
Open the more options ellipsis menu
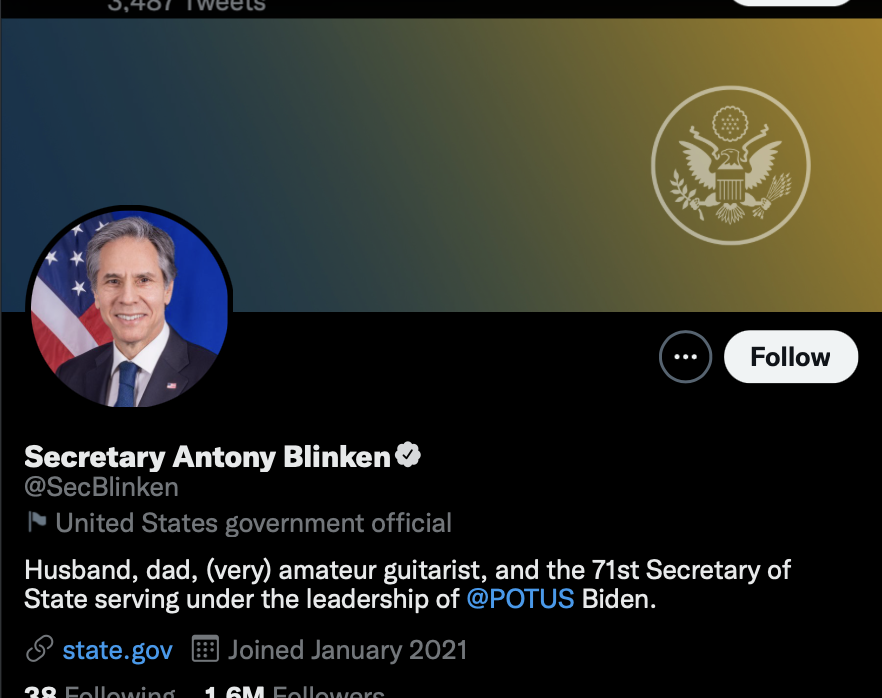click(x=685, y=357)
